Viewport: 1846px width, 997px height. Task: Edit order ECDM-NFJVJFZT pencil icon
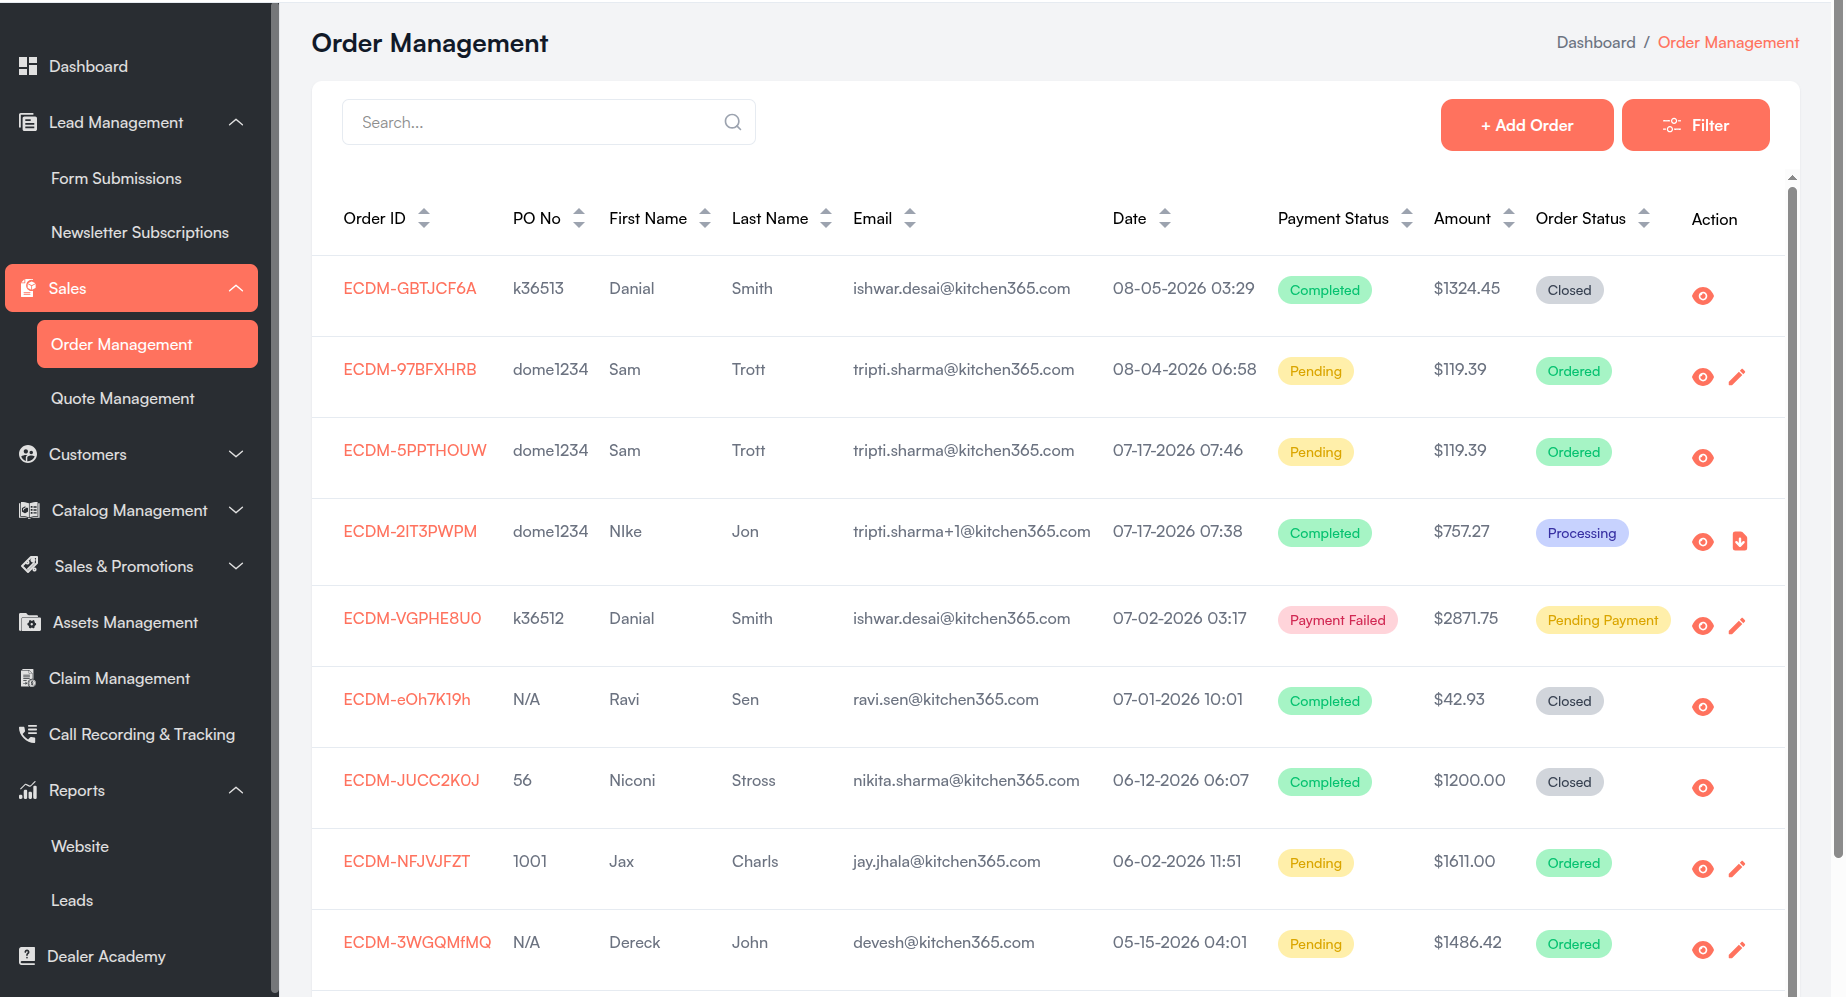click(1737, 869)
